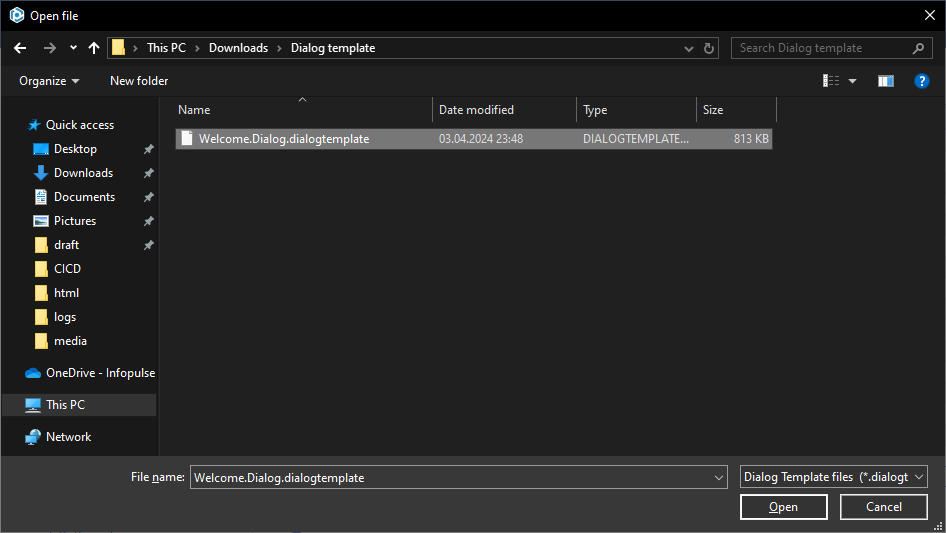Open the Organize menu
Viewport: 946px width, 533px height.
(49, 81)
